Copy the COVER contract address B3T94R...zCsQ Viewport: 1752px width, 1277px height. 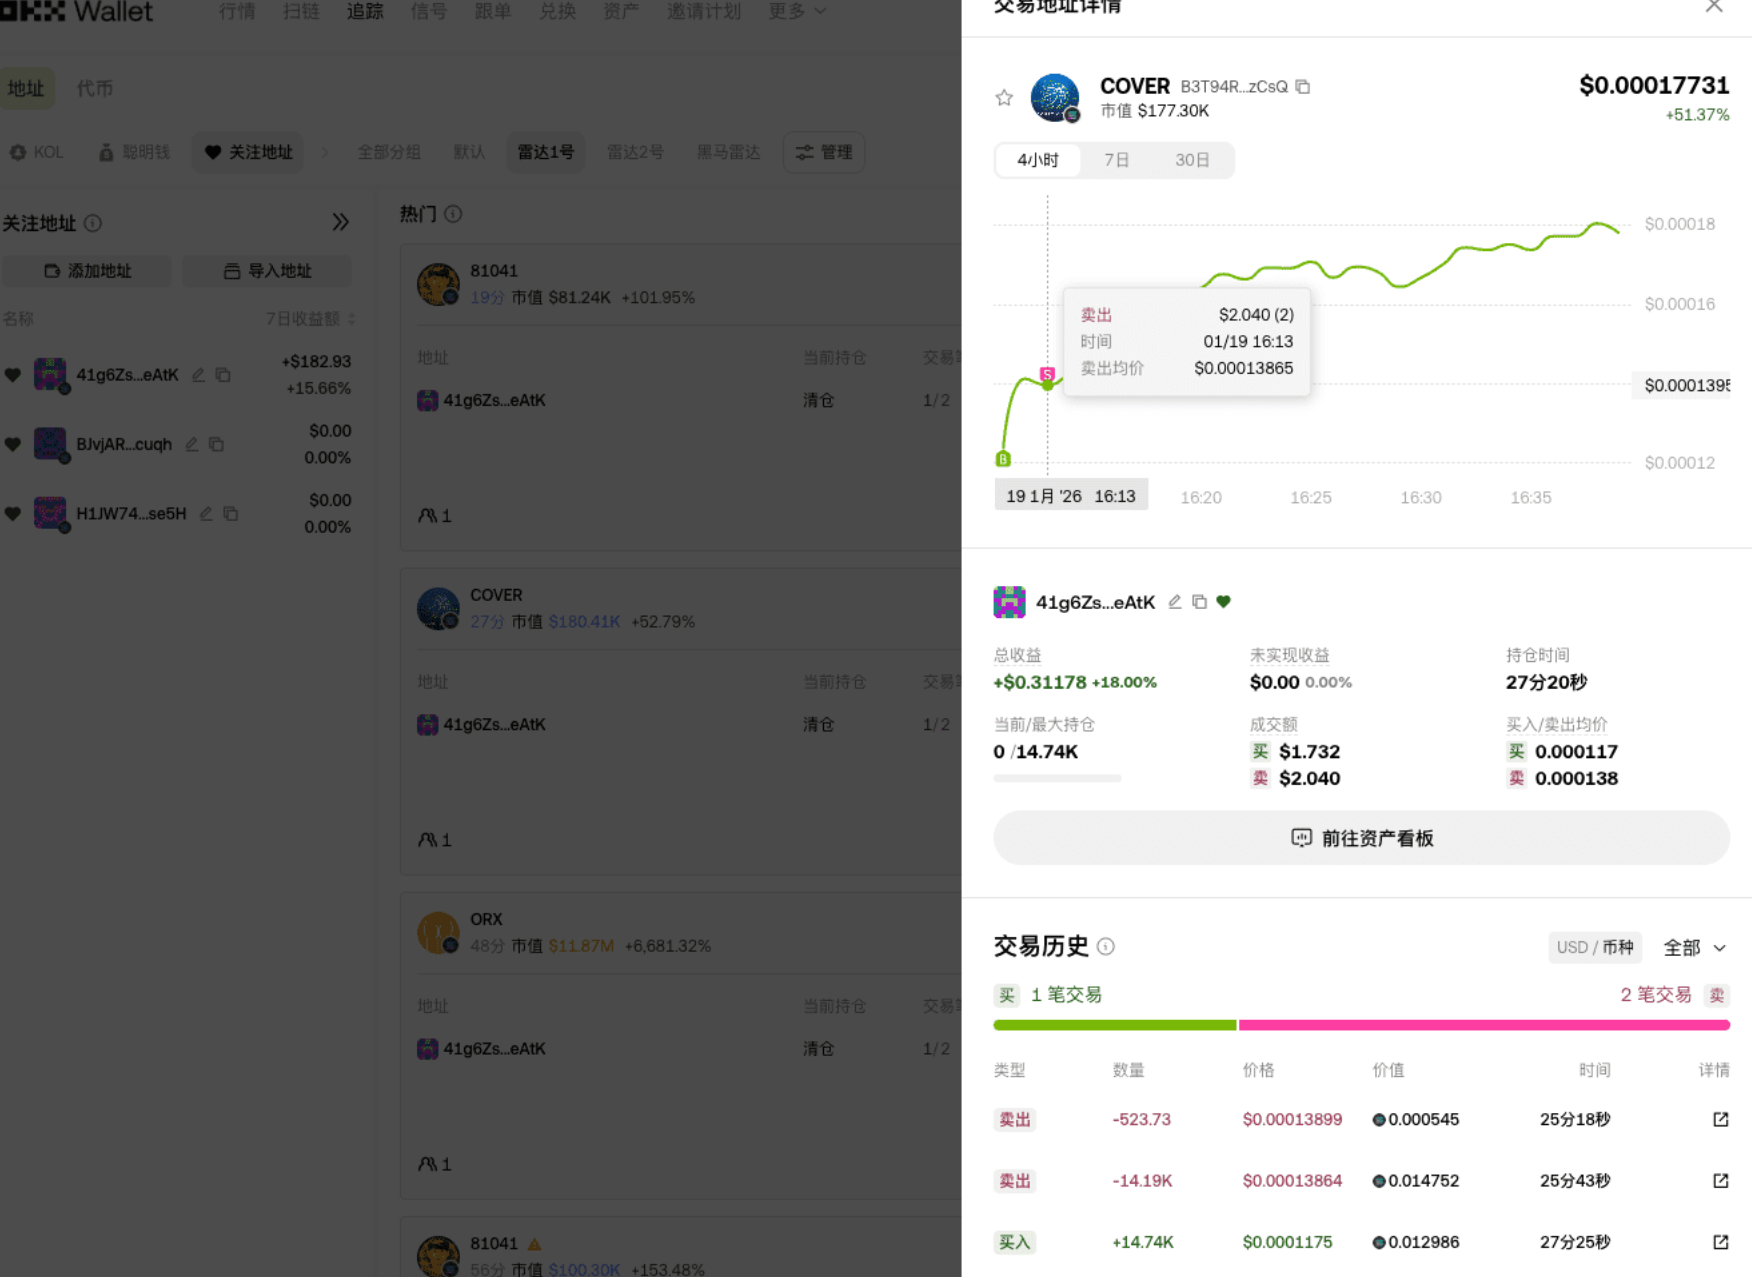click(1302, 87)
